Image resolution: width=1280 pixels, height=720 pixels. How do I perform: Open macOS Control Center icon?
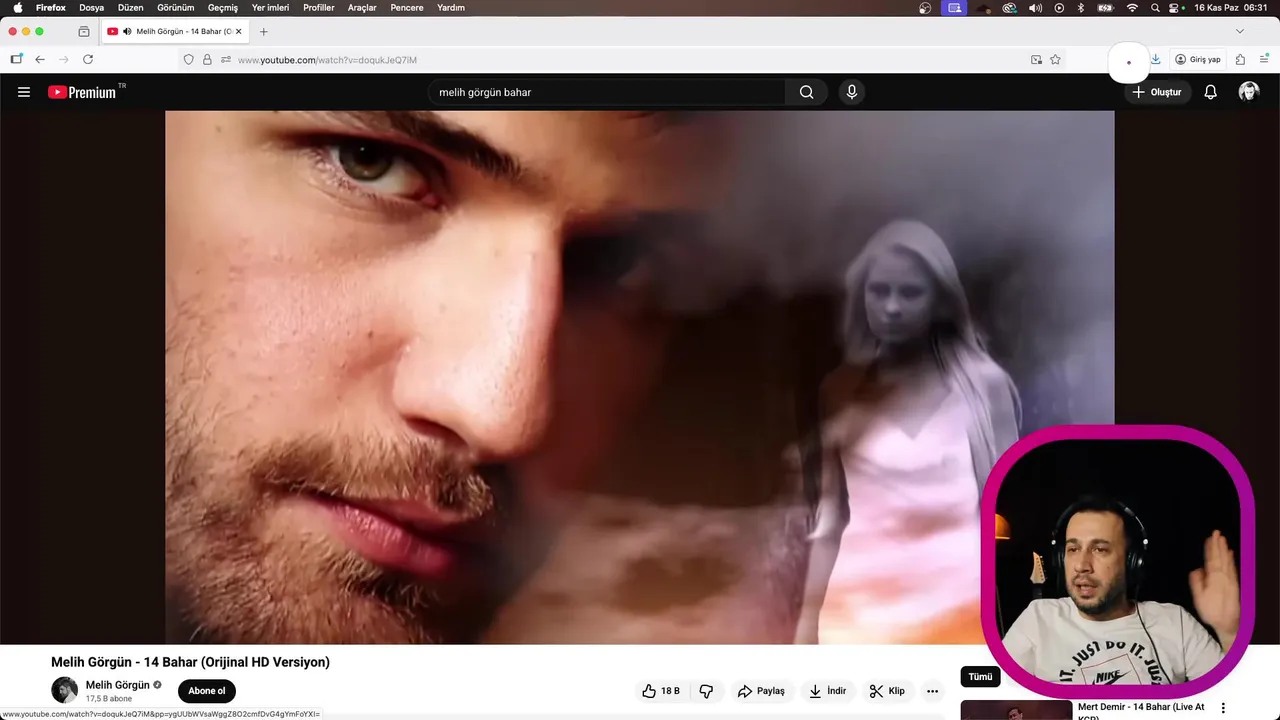point(1175,8)
